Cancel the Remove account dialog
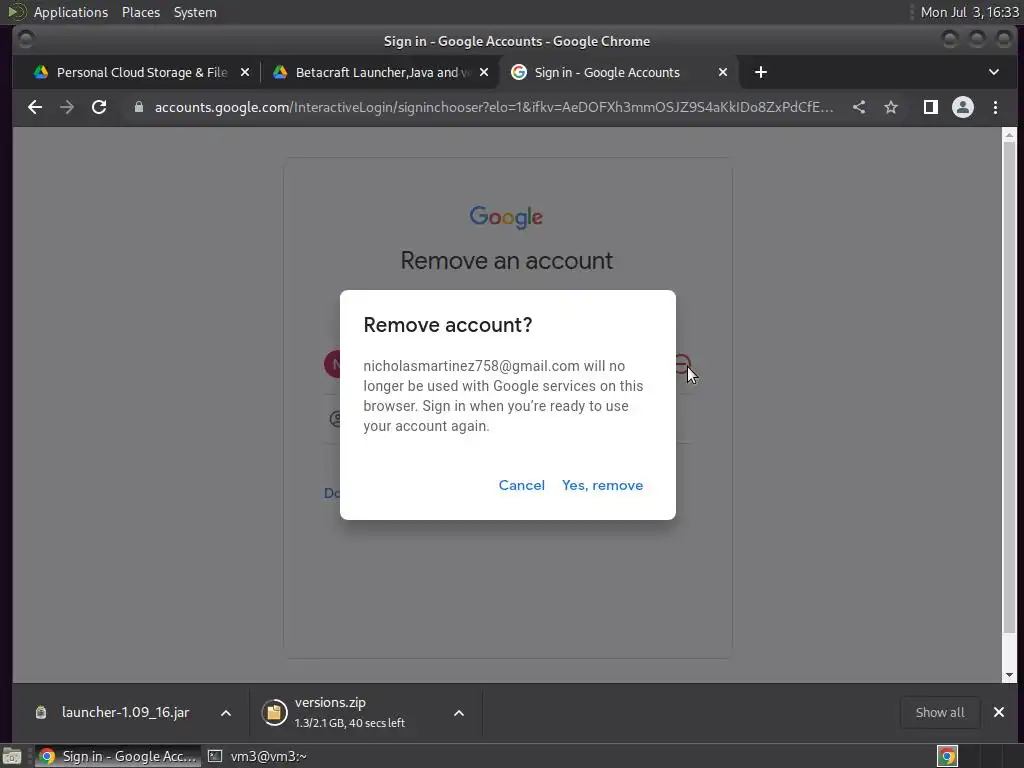Image resolution: width=1024 pixels, height=768 pixels. pyautogui.click(x=521, y=485)
